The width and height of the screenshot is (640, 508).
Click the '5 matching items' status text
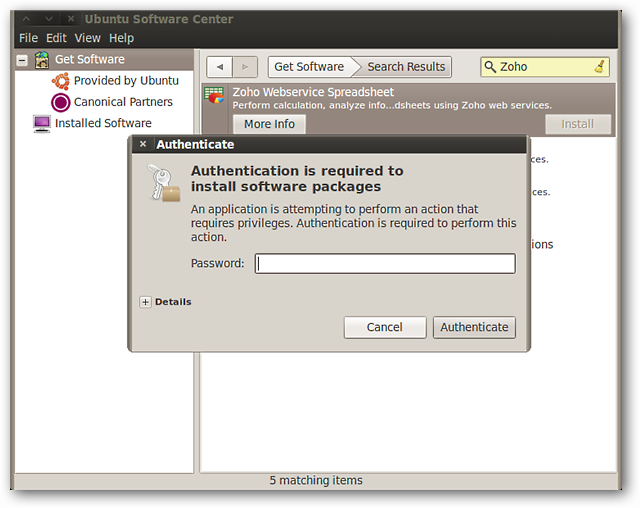[316, 480]
